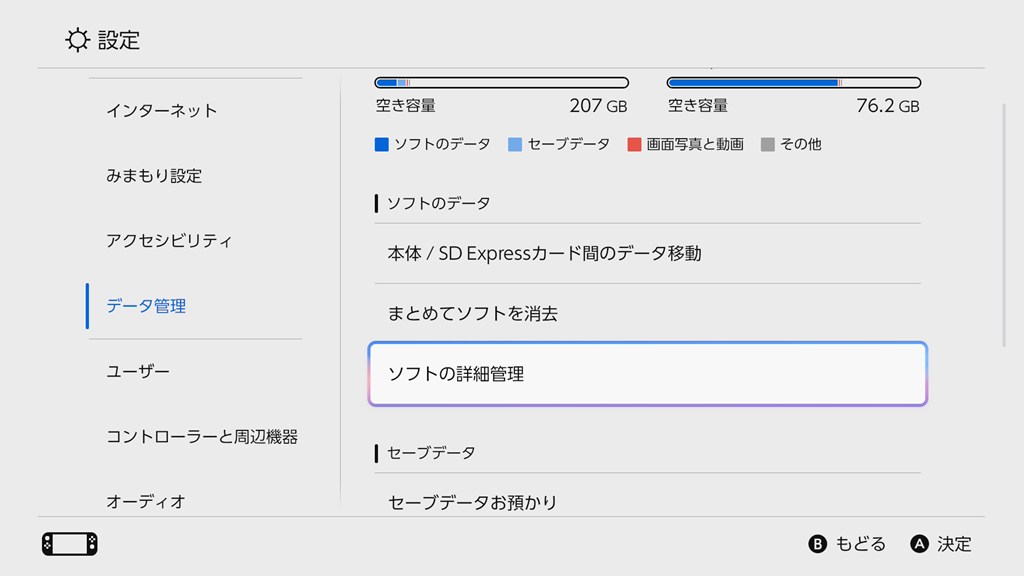Click the blue ソフトのデータ legend square
Viewport: 1024px width, 576px height.
[381, 144]
